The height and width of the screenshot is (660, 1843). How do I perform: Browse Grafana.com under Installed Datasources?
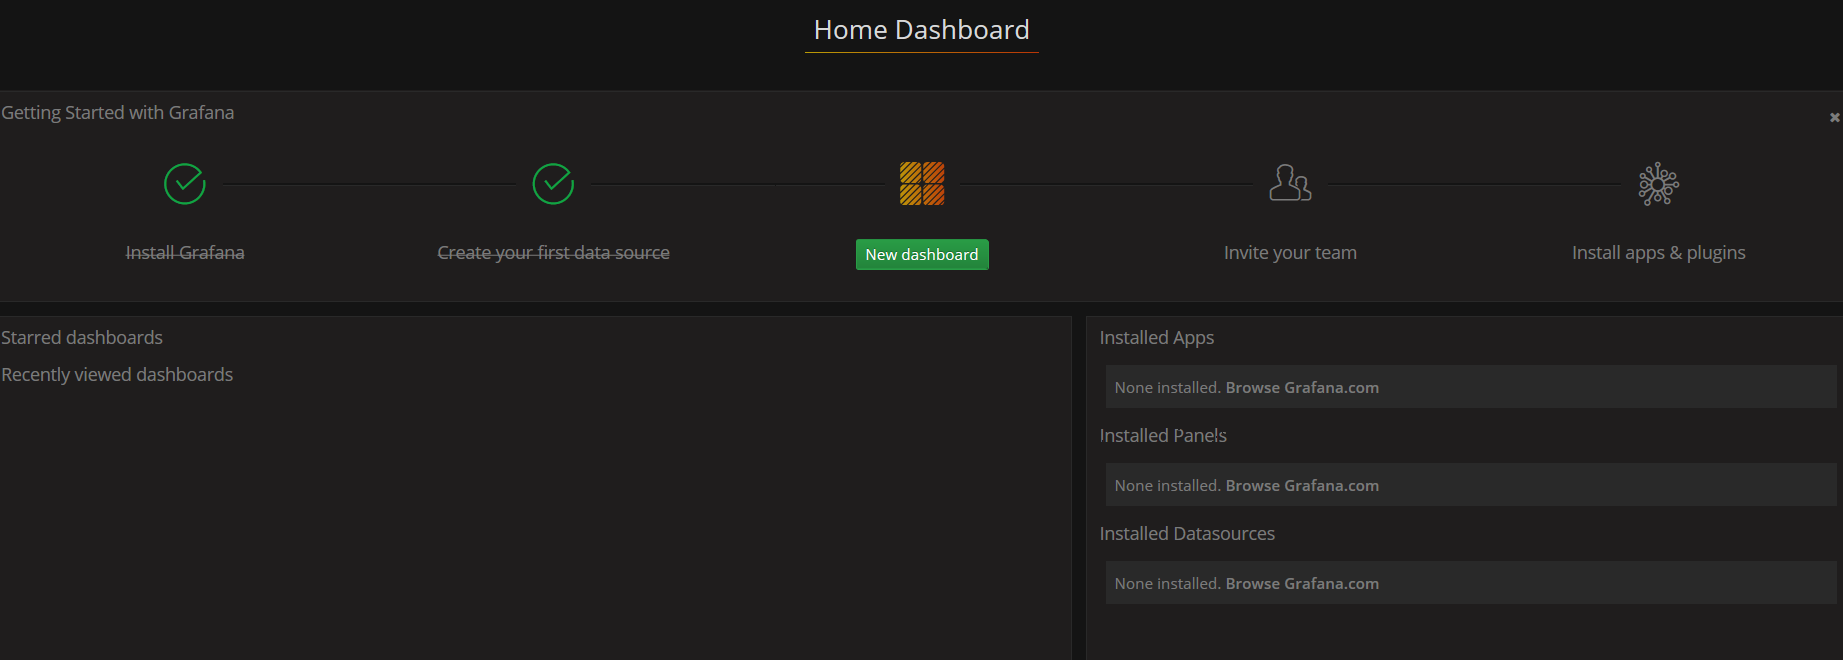[x=1302, y=584]
